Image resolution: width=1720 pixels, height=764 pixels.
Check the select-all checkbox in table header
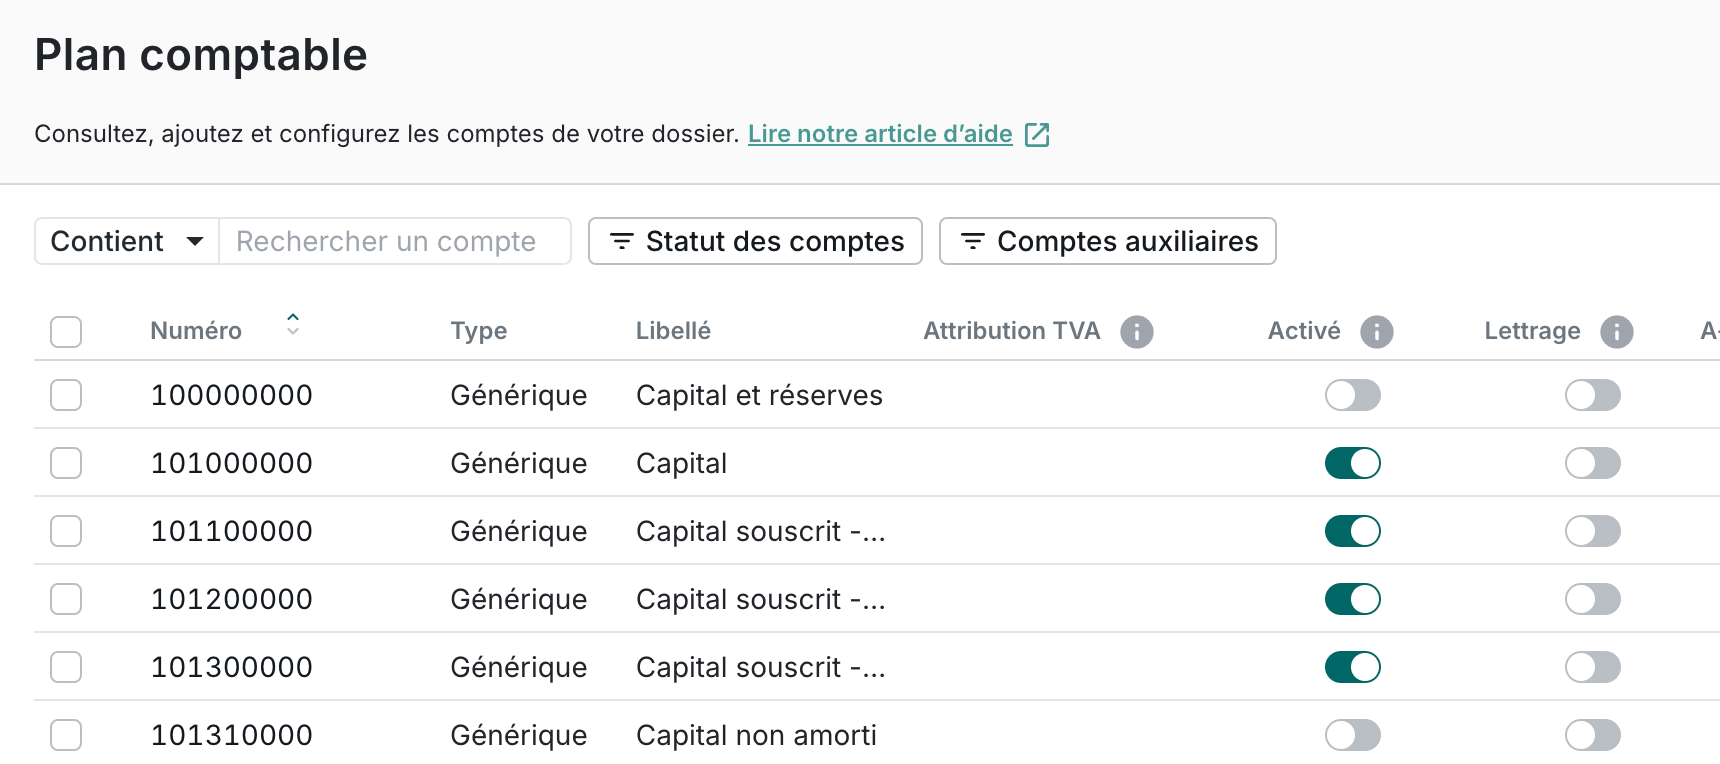(66, 331)
